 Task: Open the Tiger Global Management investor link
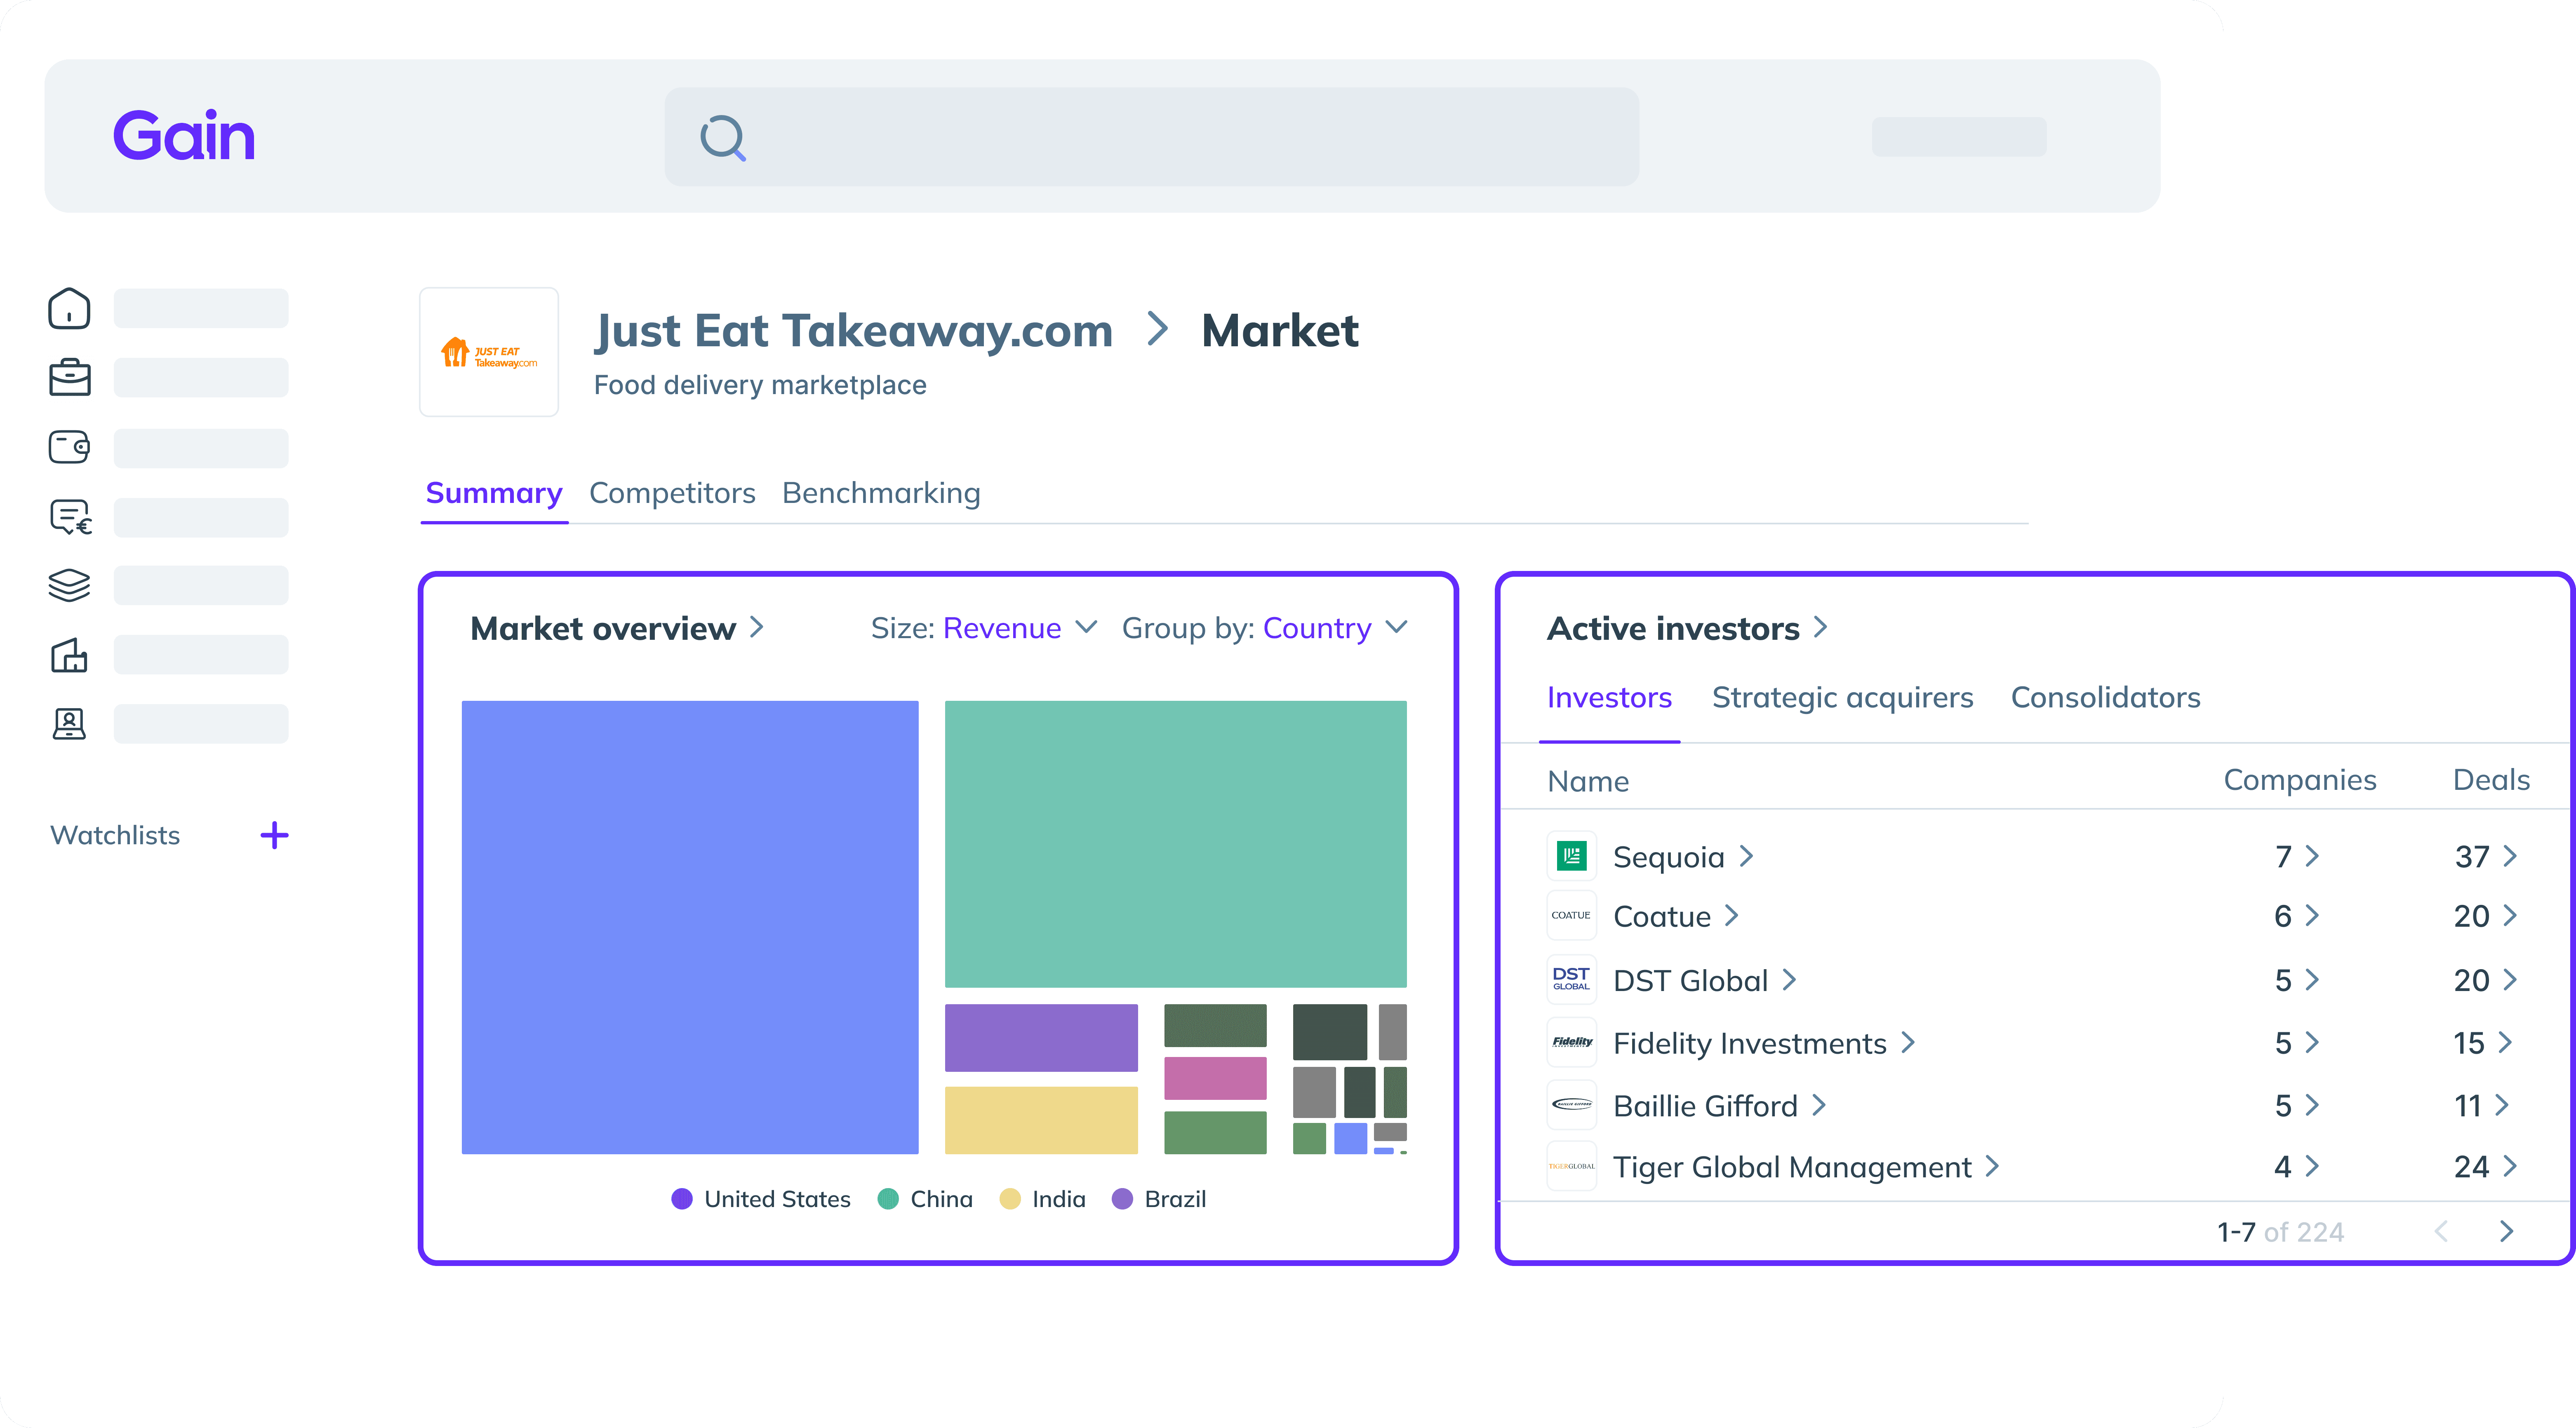[x=1792, y=1167]
